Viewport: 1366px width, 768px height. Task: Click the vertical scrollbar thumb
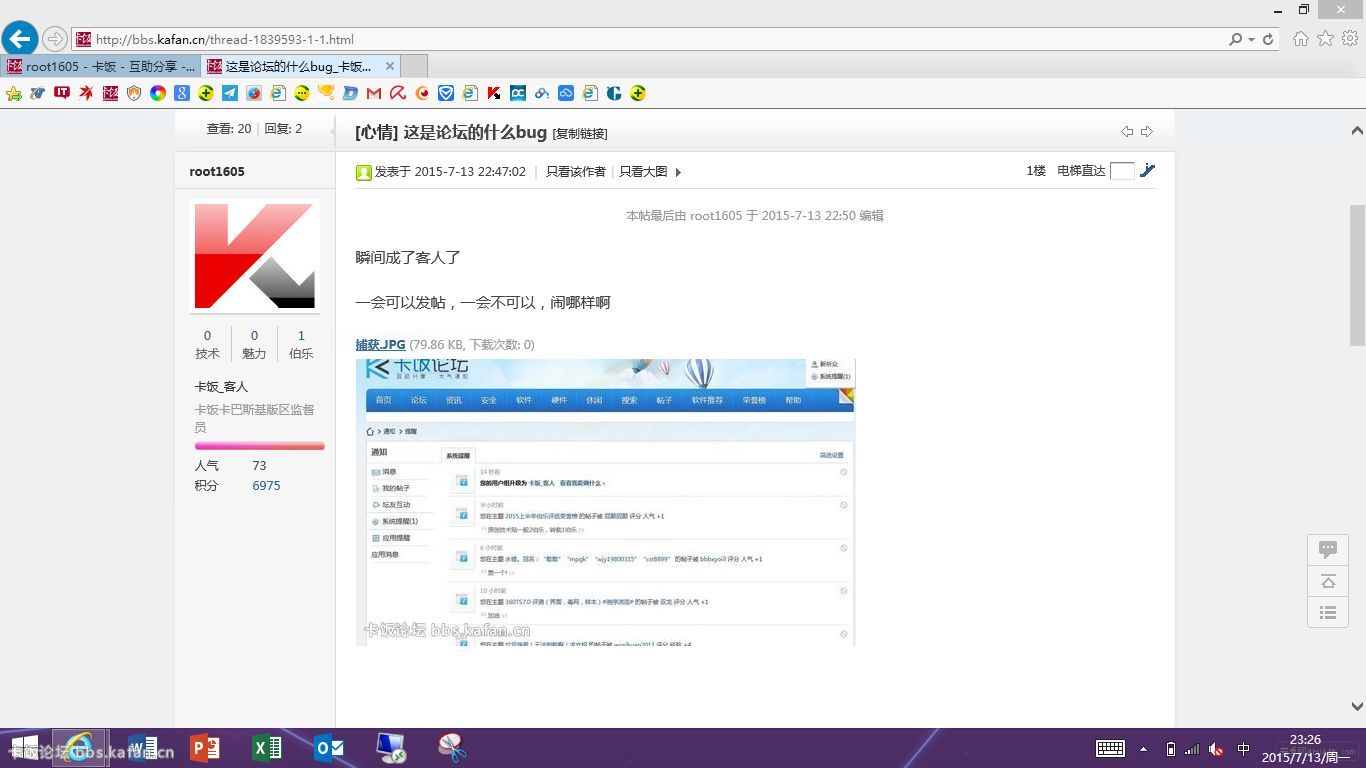pos(1357,275)
